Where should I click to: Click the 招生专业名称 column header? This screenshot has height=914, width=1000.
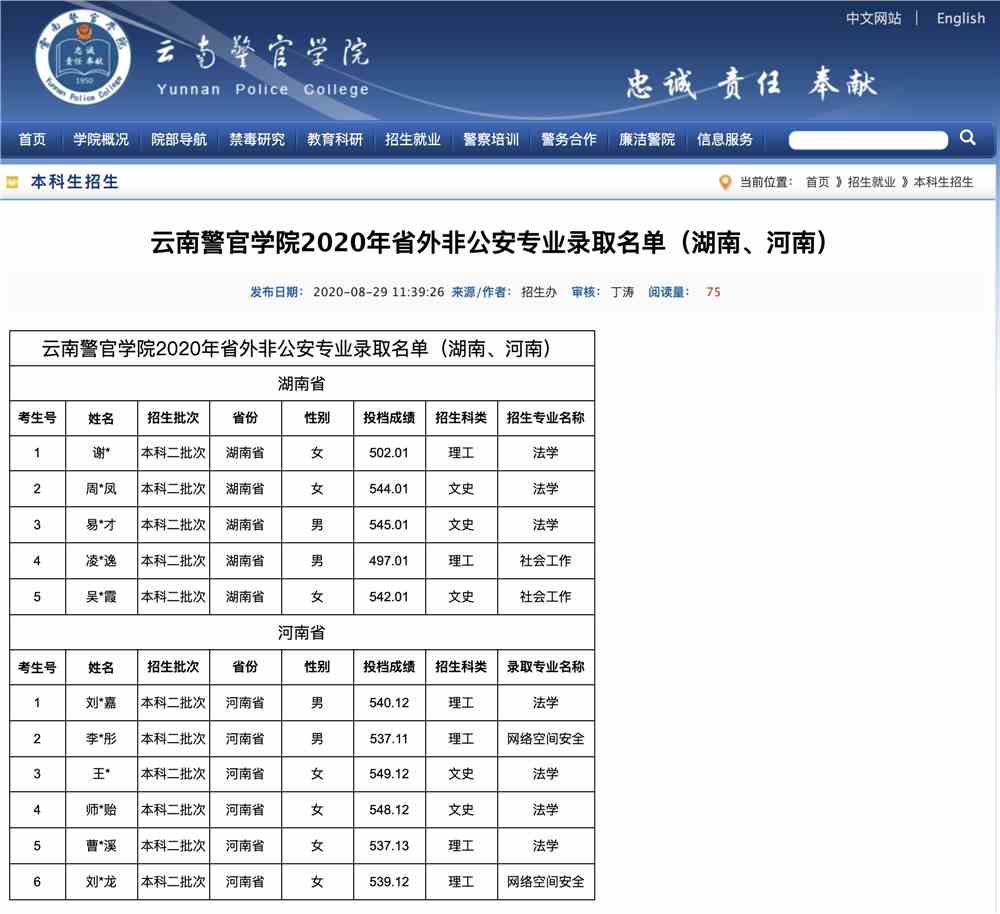[546, 418]
